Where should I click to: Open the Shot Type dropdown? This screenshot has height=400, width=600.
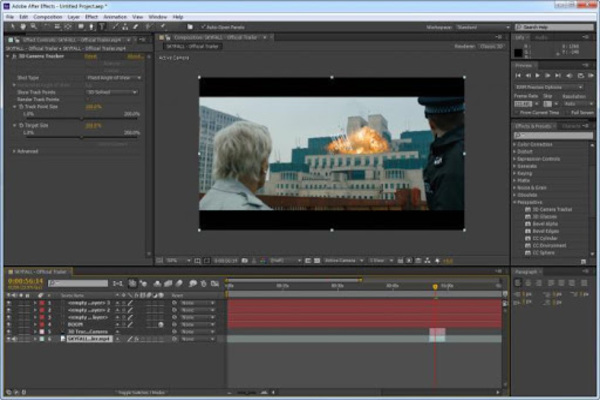coord(112,76)
